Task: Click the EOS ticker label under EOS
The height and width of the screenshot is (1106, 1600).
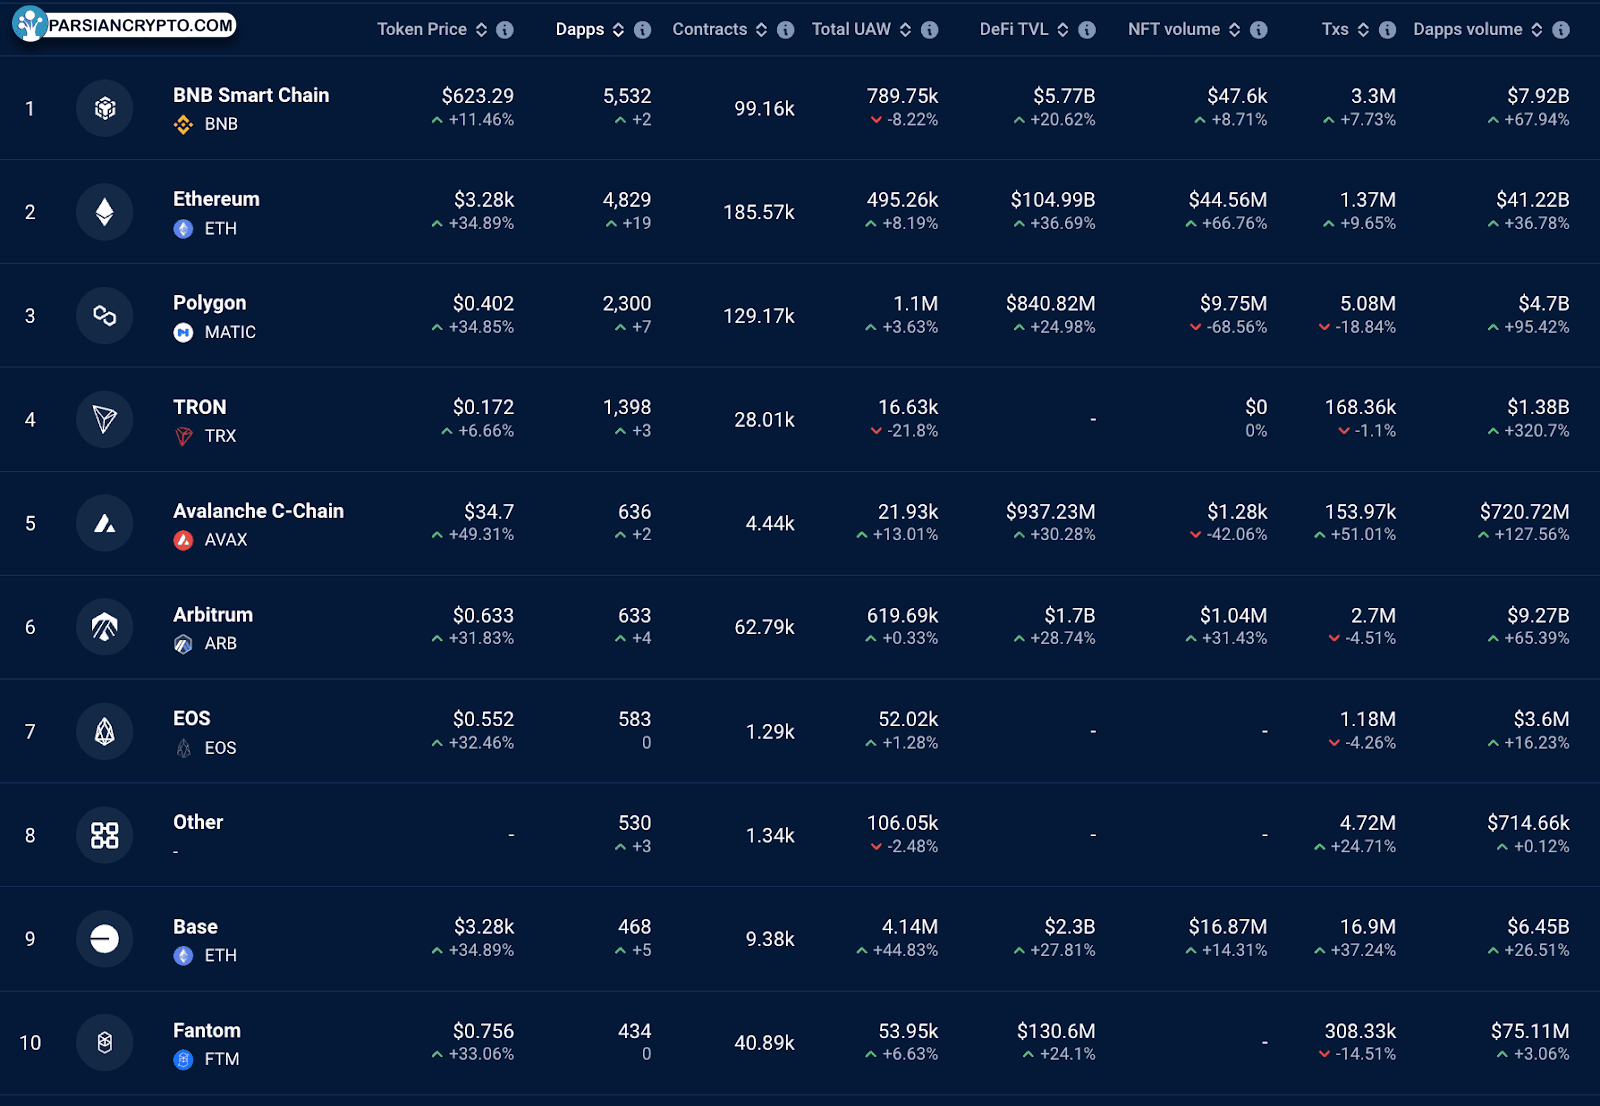Action: coord(220,748)
